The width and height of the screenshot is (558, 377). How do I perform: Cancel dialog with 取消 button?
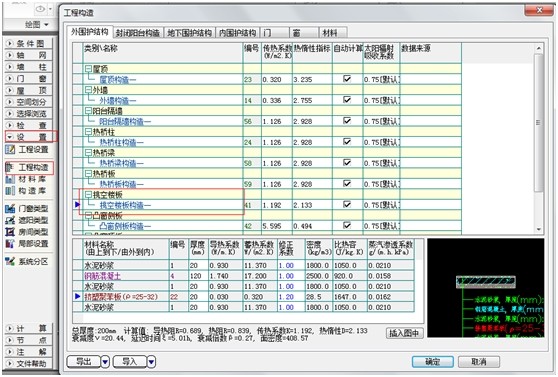click(x=479, y=362)
